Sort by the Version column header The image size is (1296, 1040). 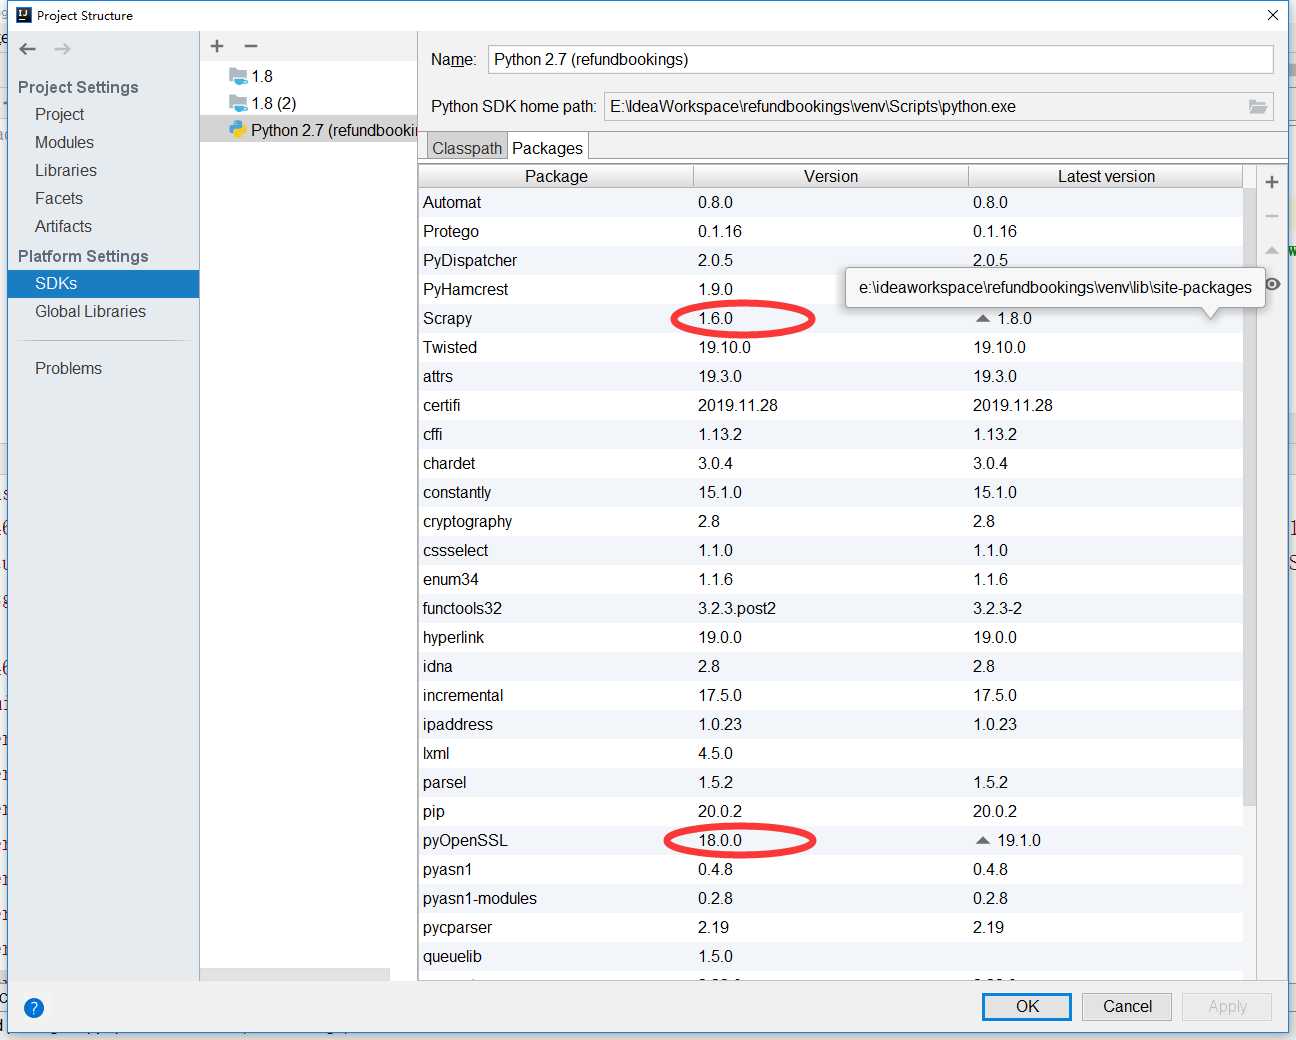831,176
